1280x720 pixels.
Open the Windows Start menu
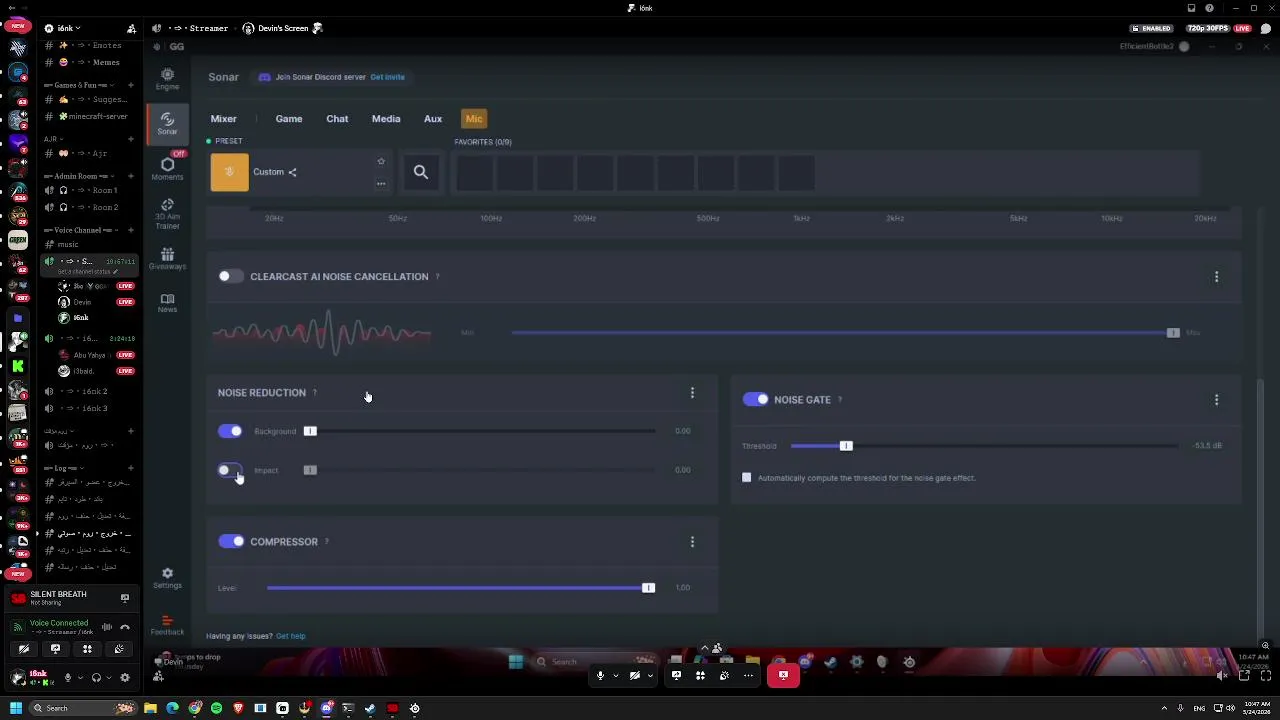coord(15,708)
